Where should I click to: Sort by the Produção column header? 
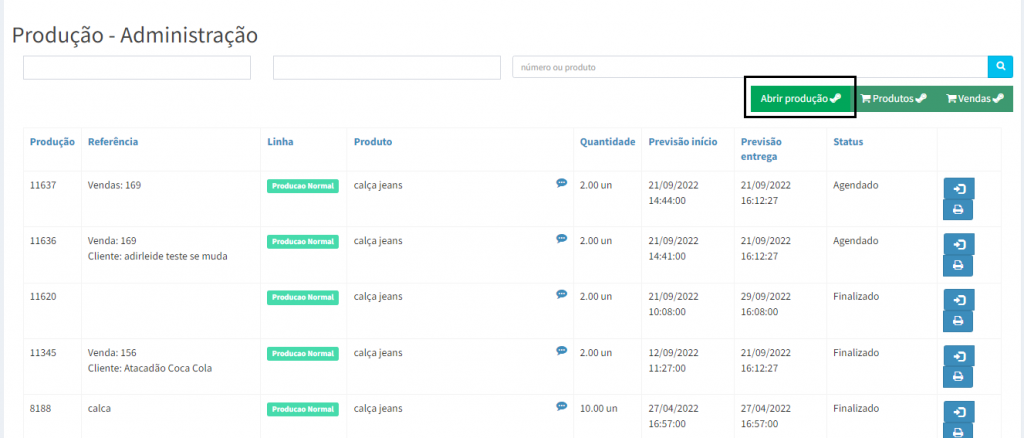coord(52,142)
